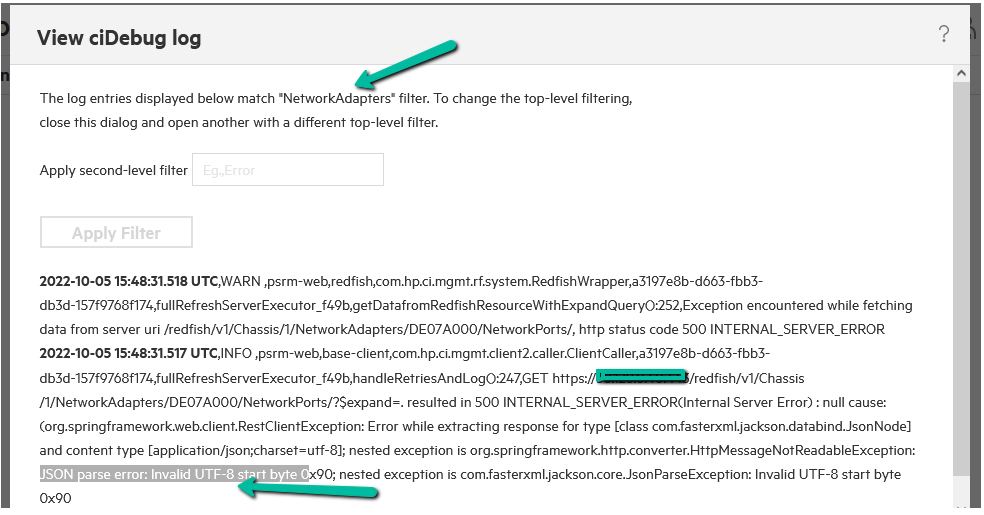Click the green arrow pointing at NetworkAdapters

[408, 63]
